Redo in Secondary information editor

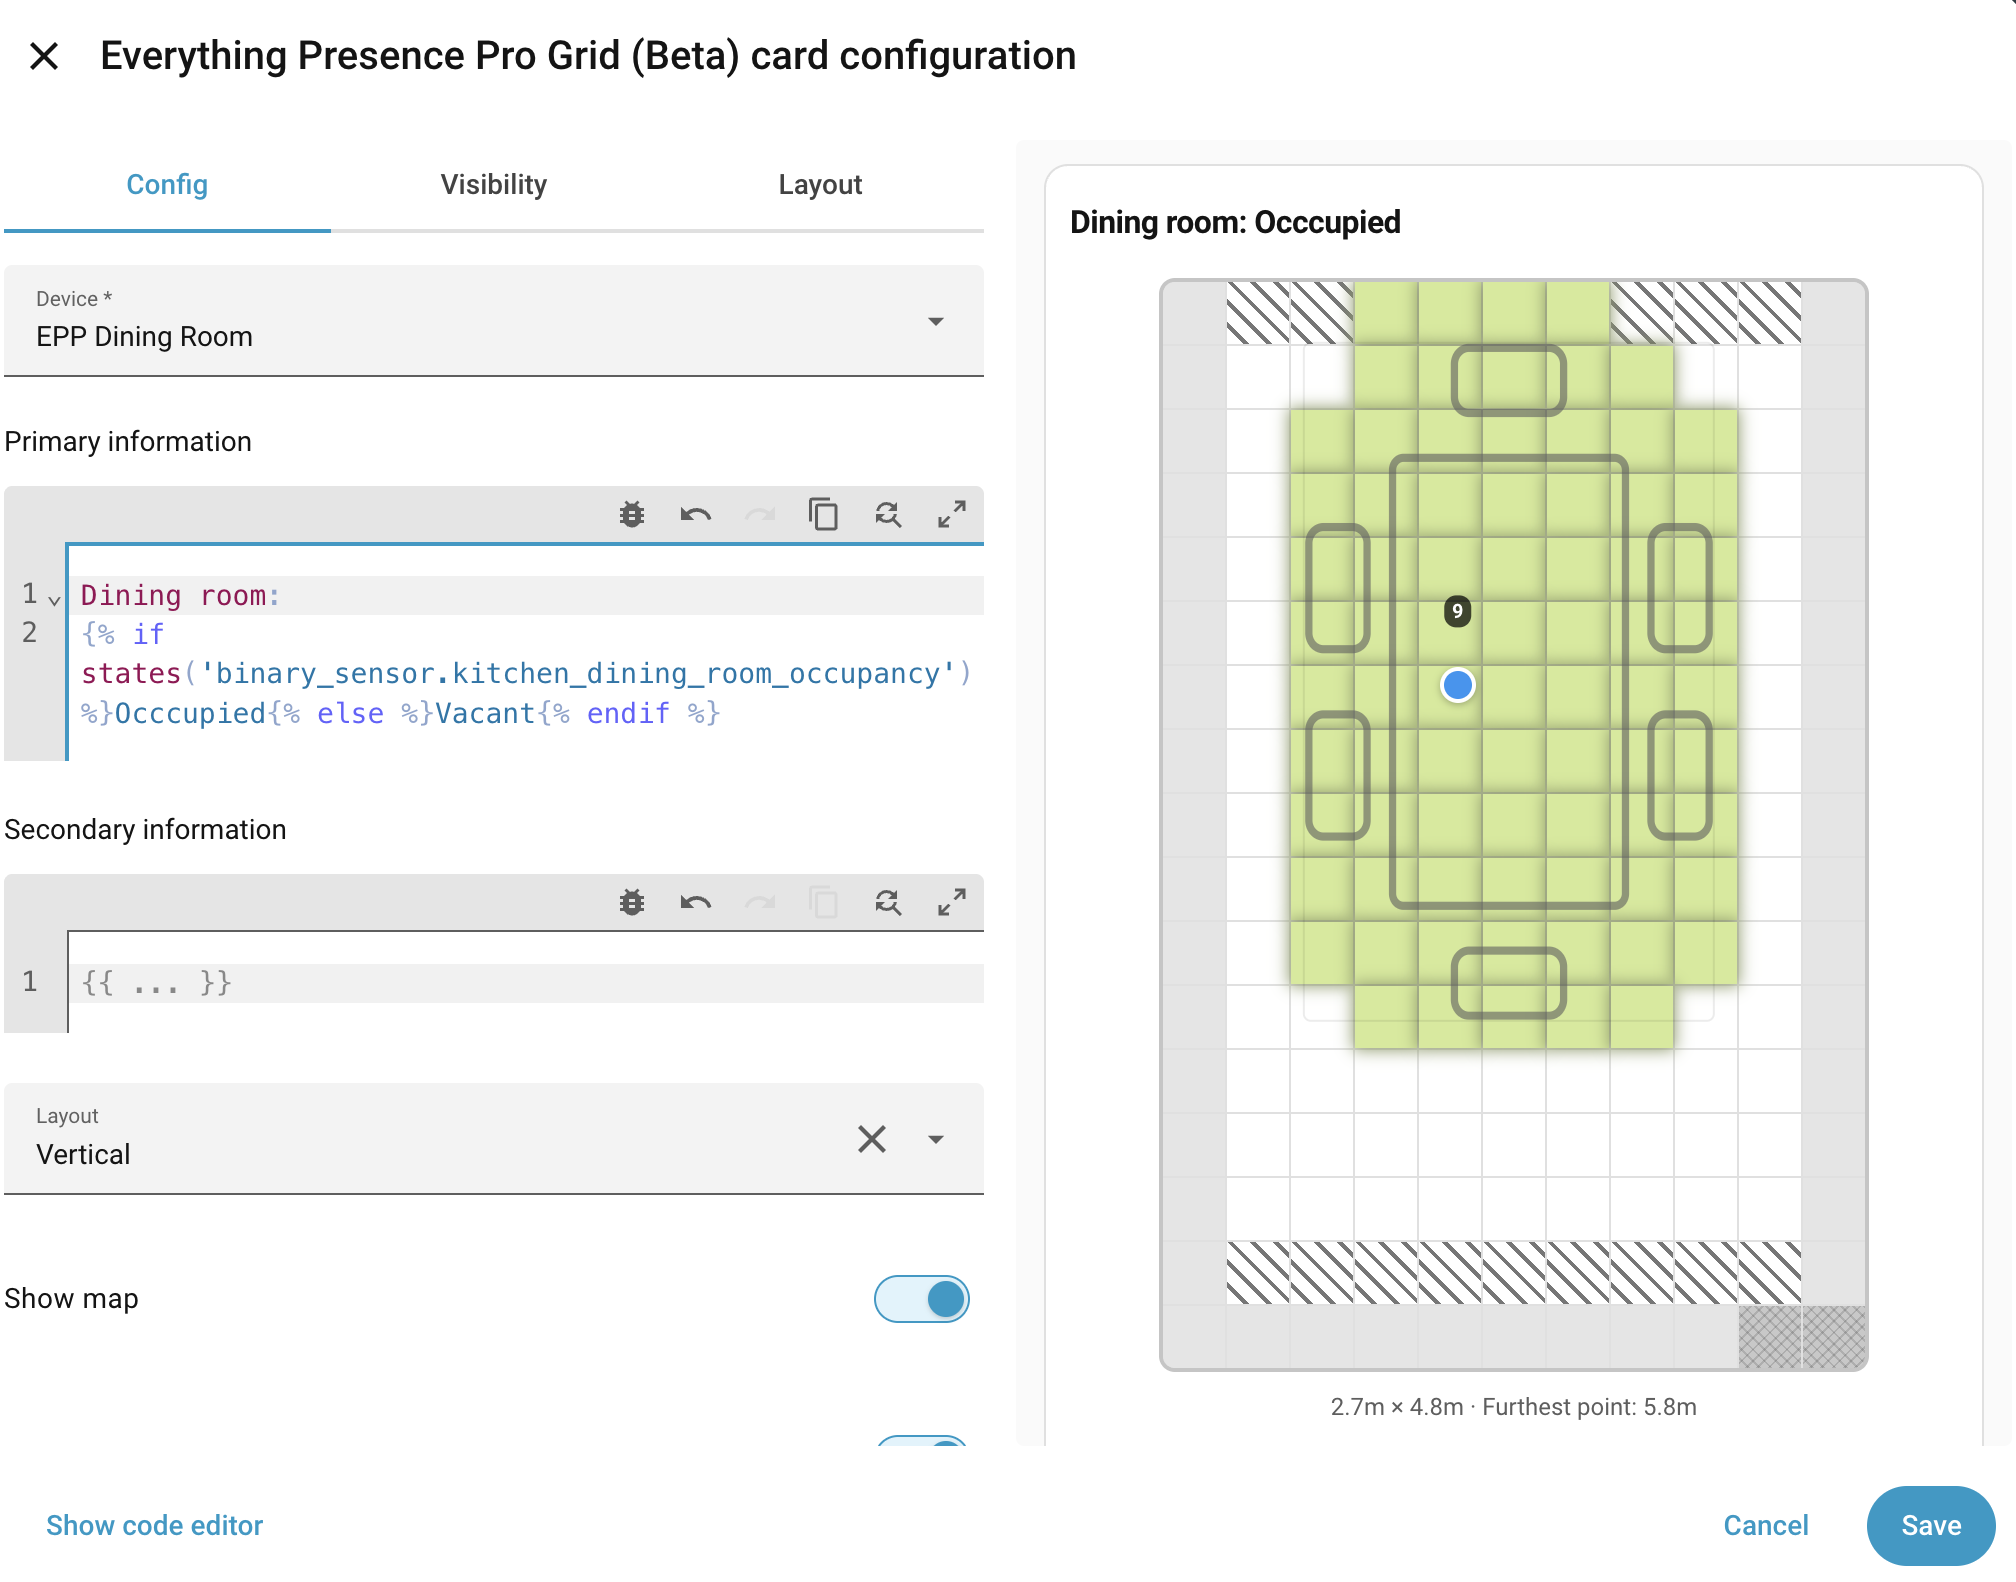click(760, 903)
